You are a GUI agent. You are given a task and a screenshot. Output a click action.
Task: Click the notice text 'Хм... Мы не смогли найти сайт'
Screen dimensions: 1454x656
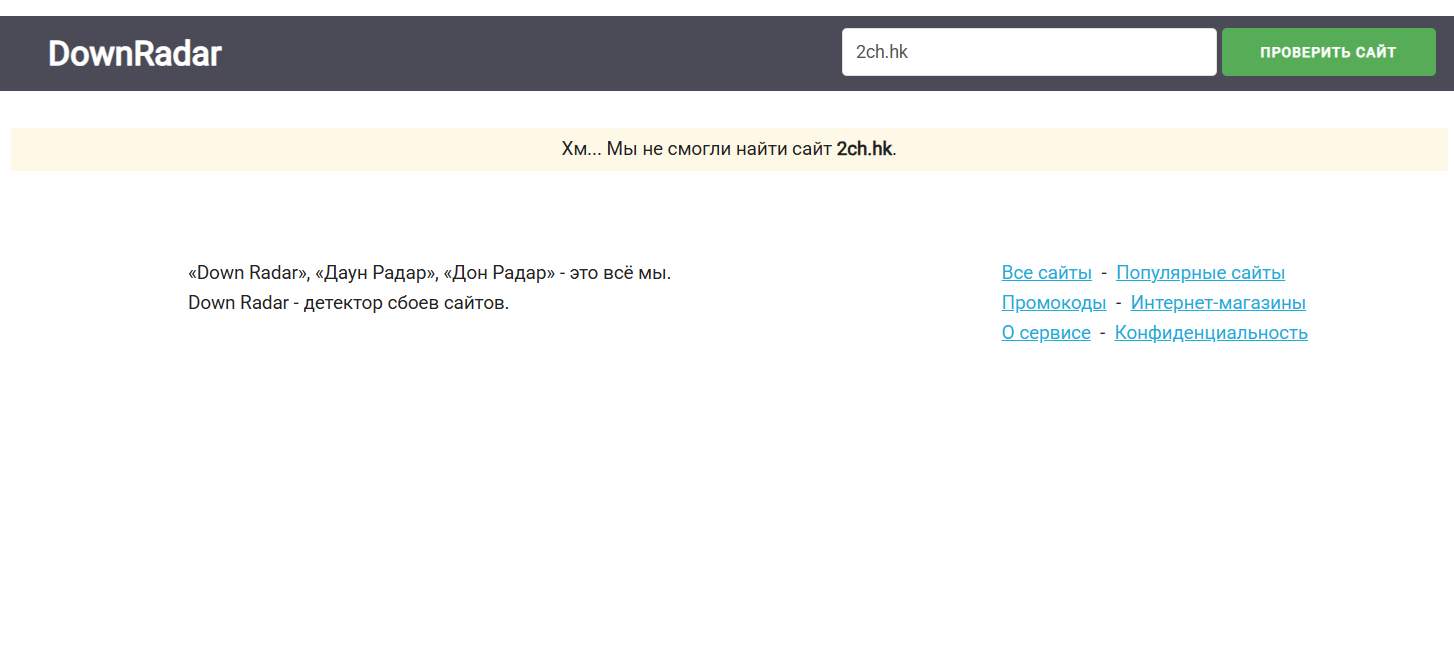[697, 149]
